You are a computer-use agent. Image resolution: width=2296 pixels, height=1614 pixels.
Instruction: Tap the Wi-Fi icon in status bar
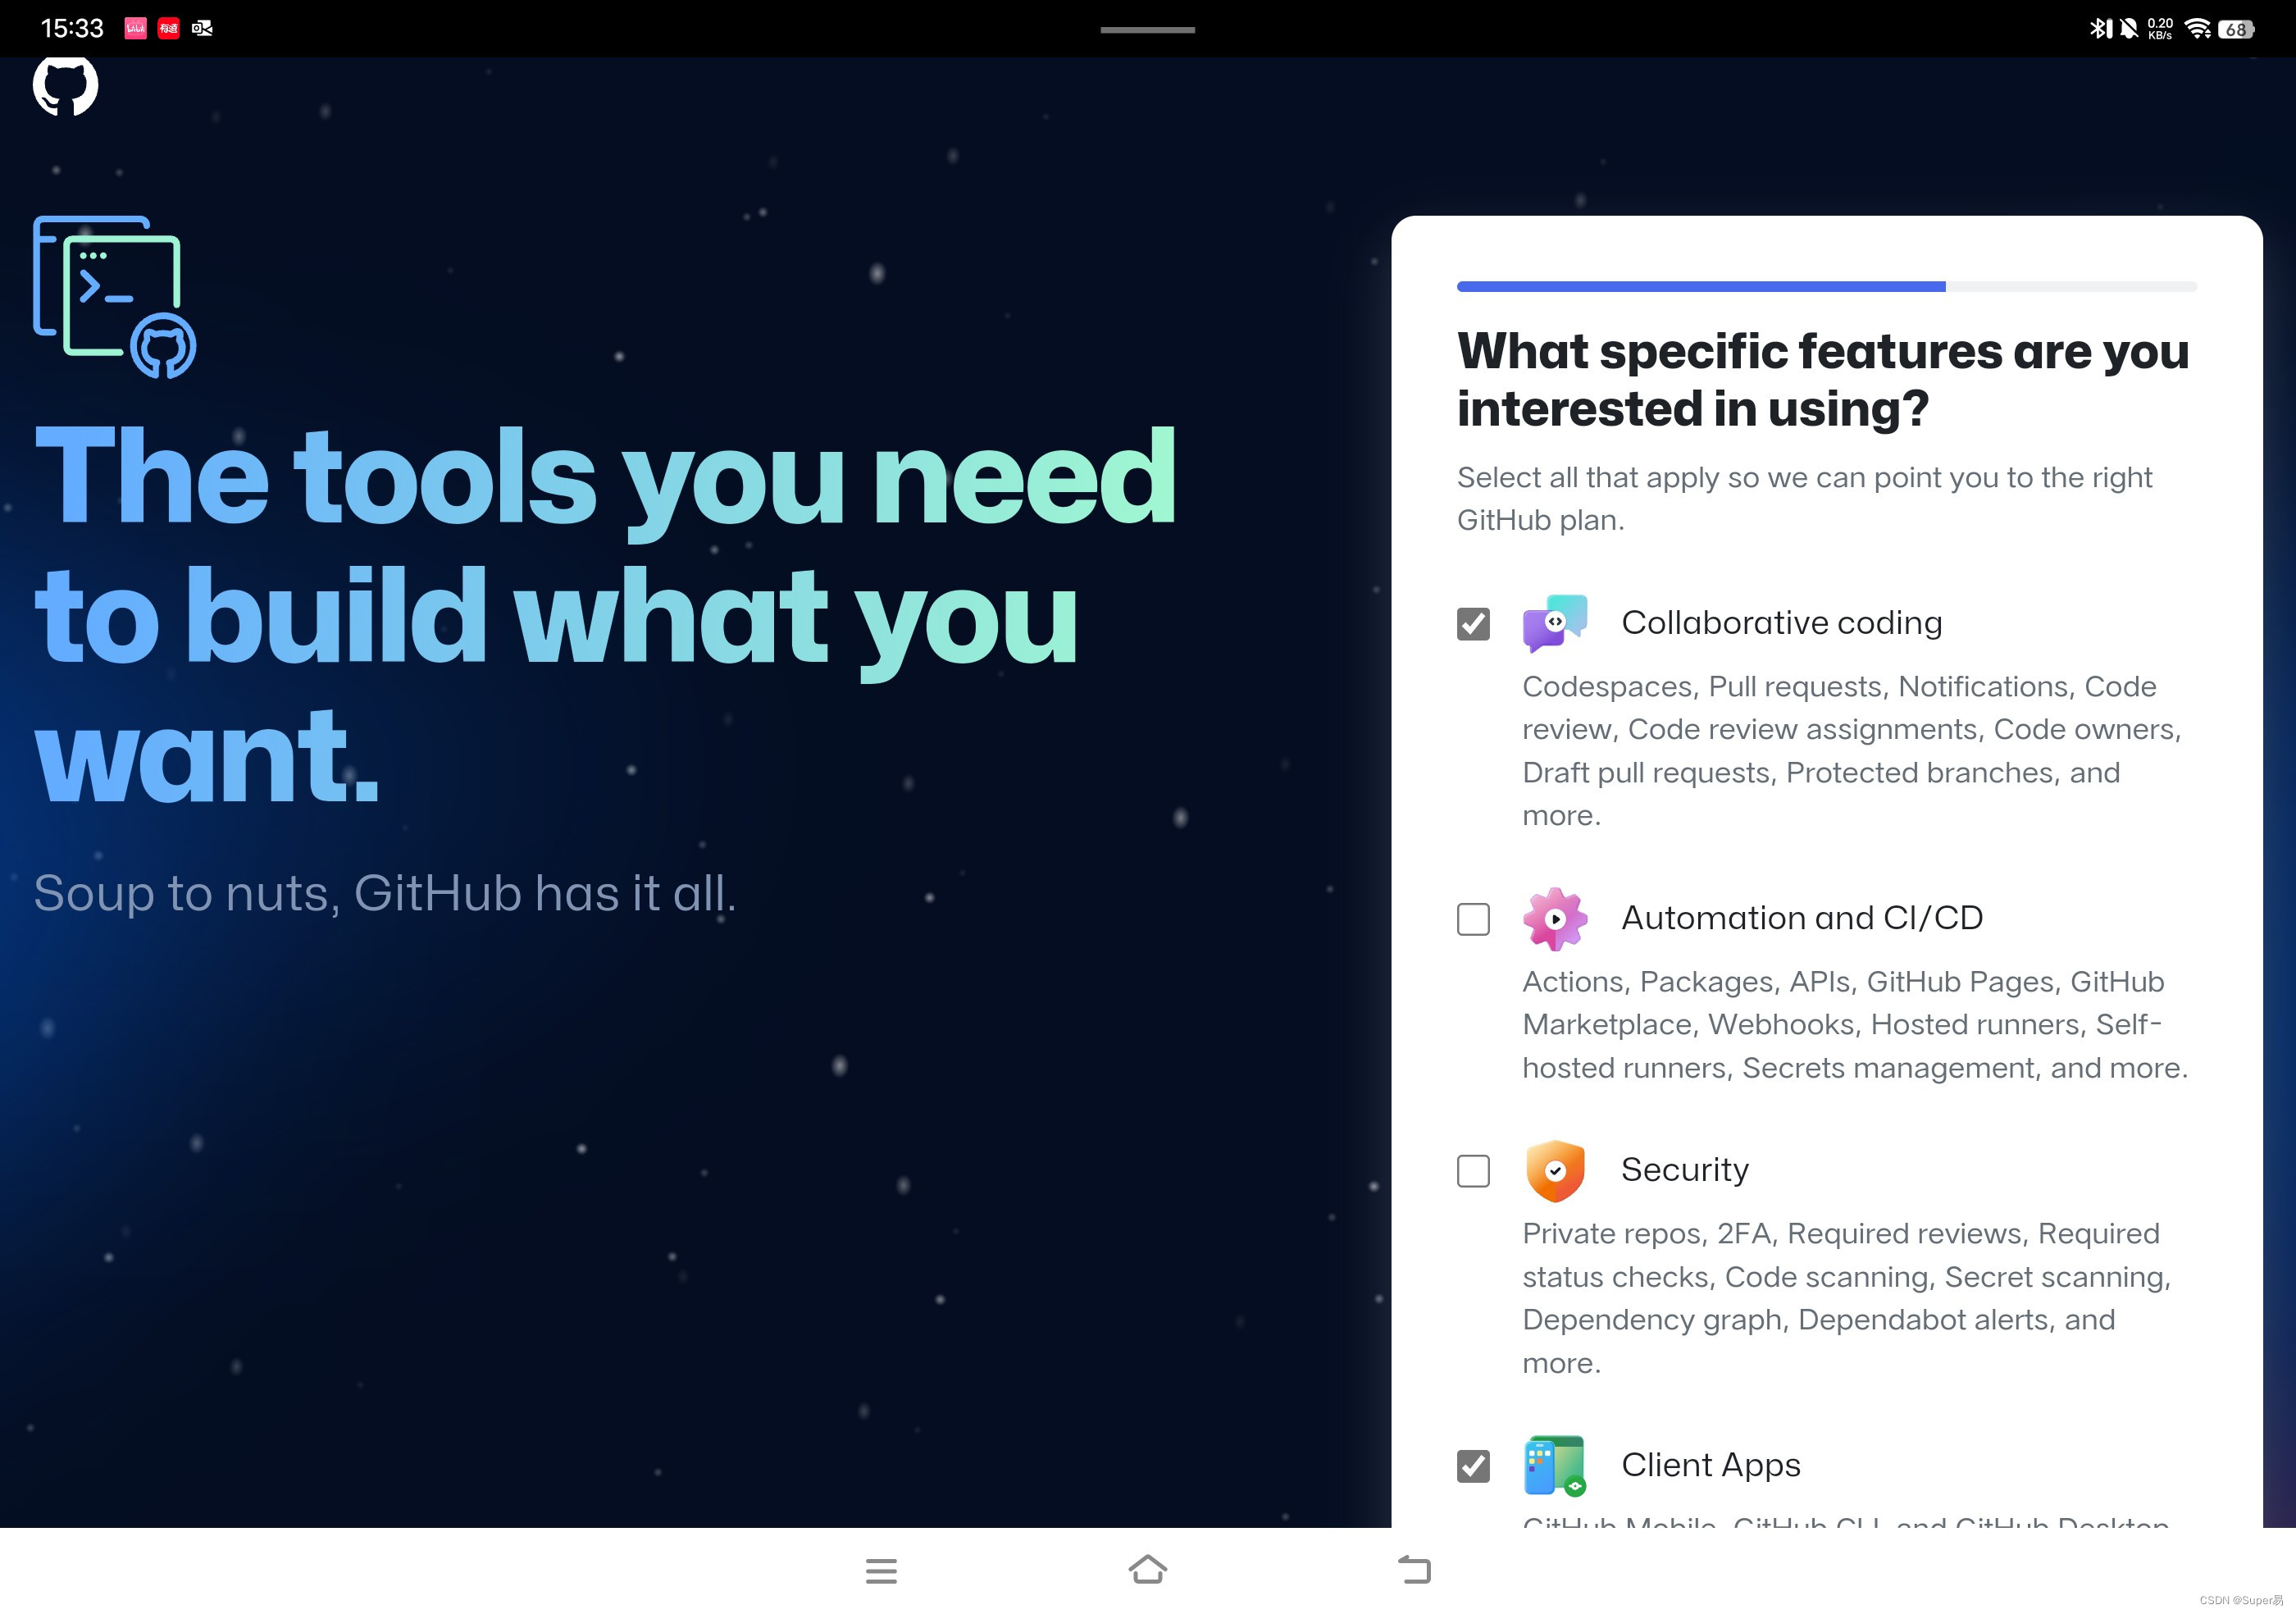tap(2197, 28)
